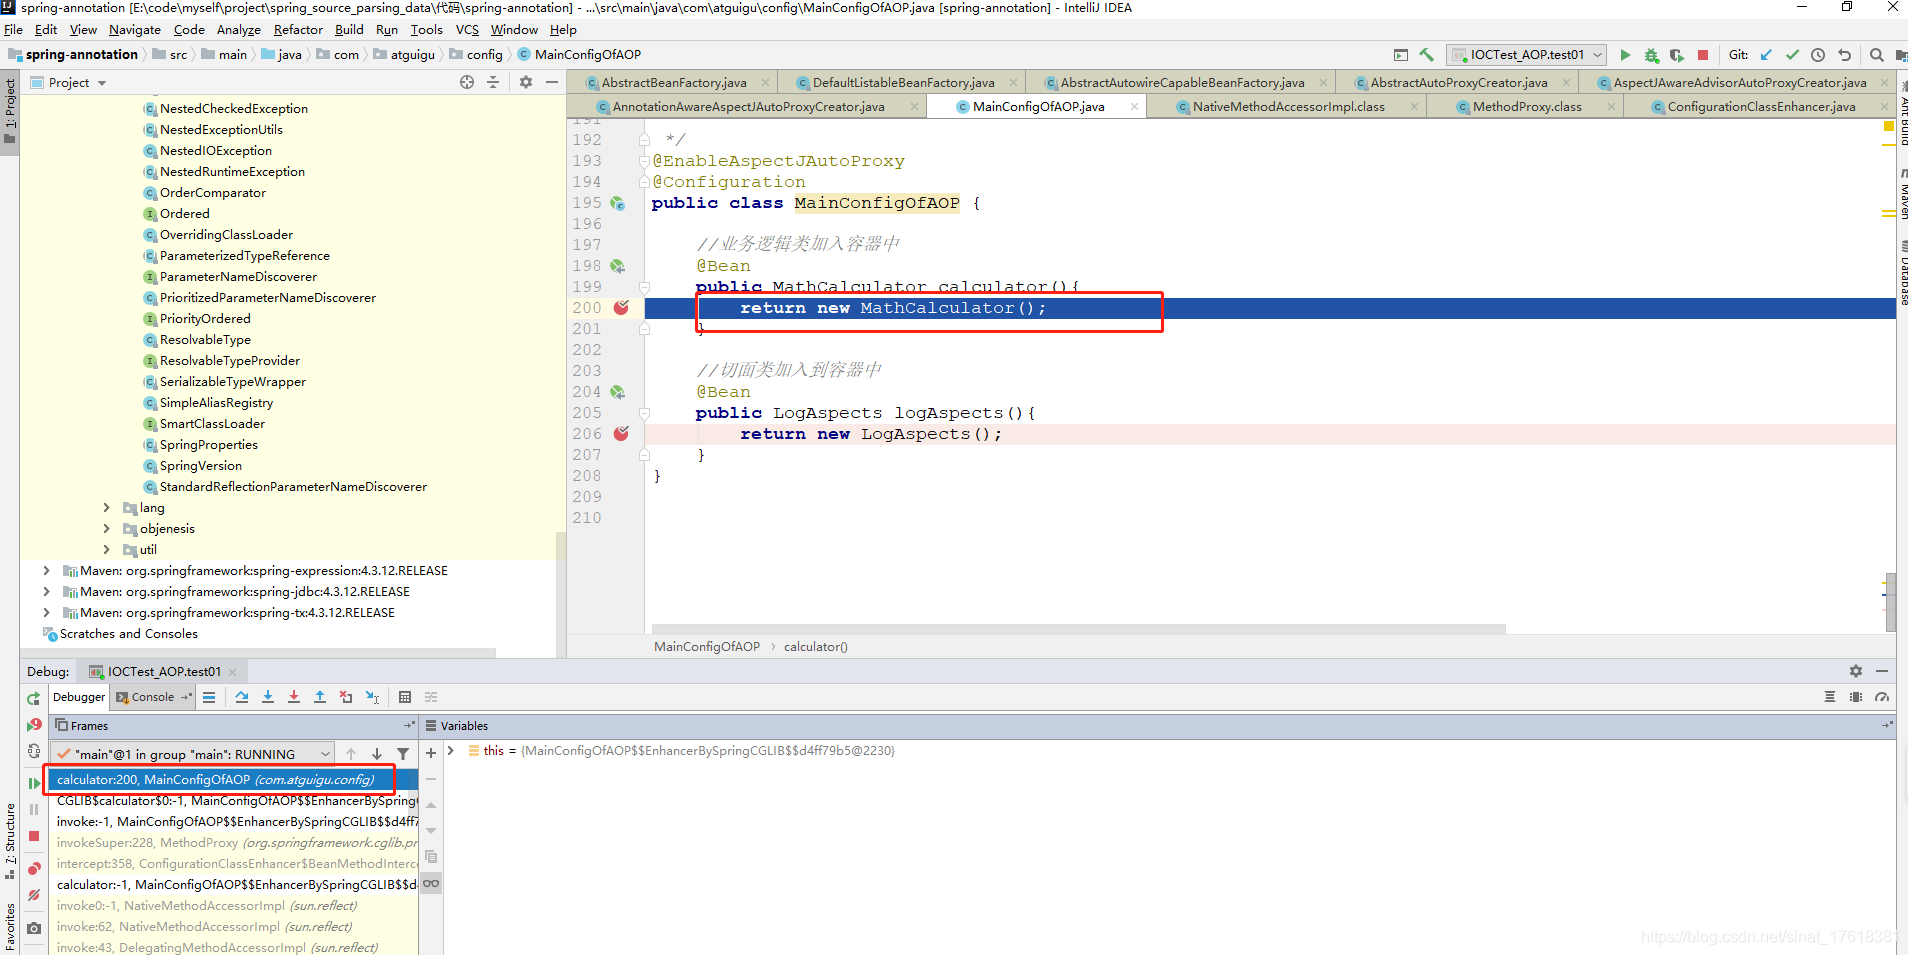Open View Breakpoints double red circles
Viewport: 1908px width, 955px height.
point(34,868)
